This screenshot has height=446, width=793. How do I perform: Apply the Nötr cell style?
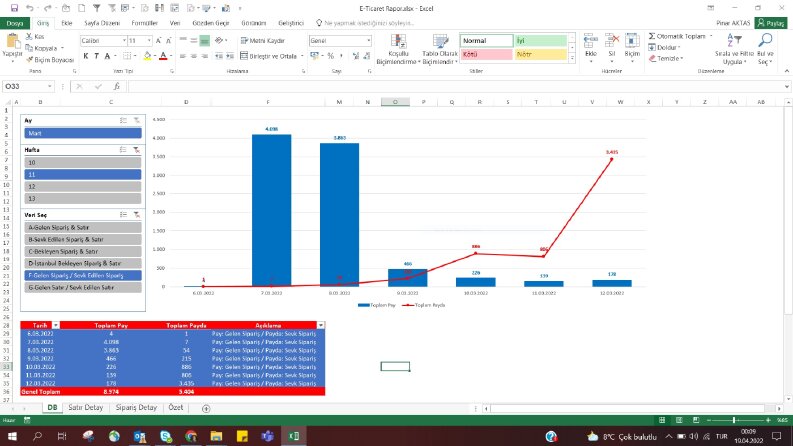coord(541,54)
